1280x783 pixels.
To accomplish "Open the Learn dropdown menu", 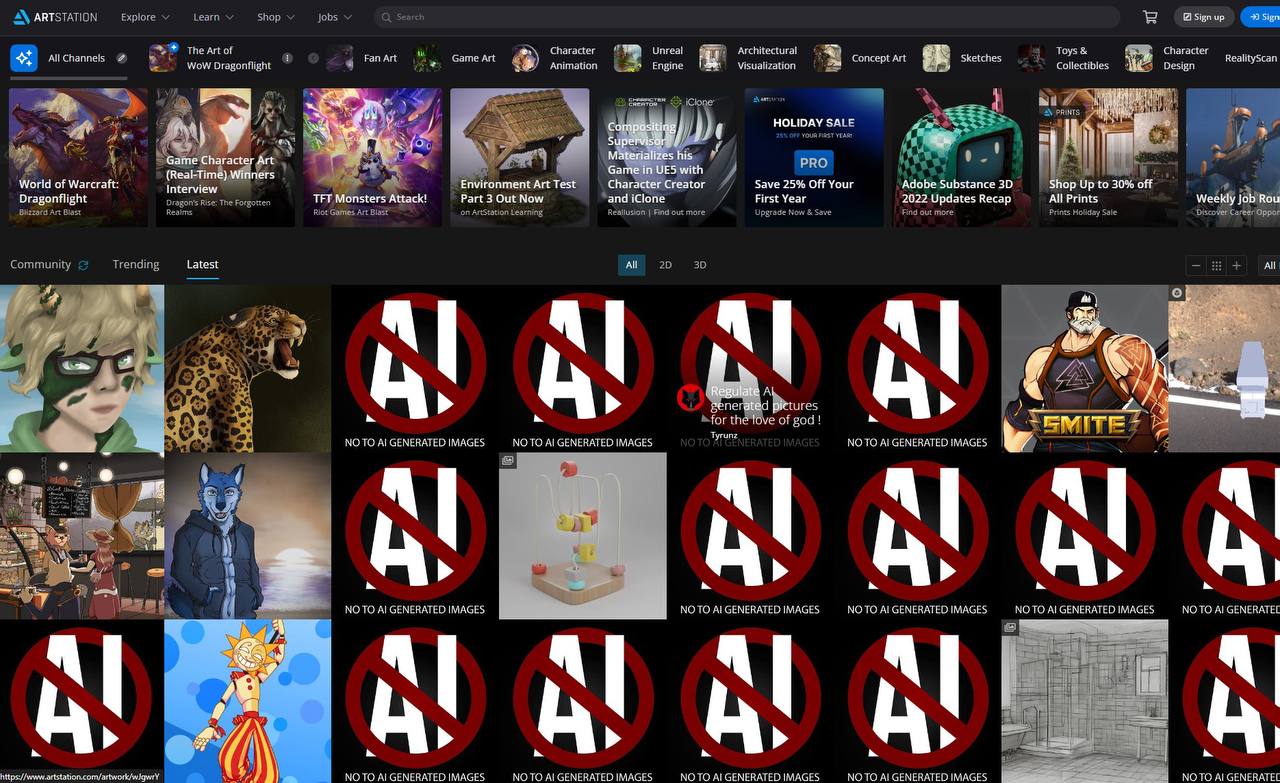I will tap(213, 17).
